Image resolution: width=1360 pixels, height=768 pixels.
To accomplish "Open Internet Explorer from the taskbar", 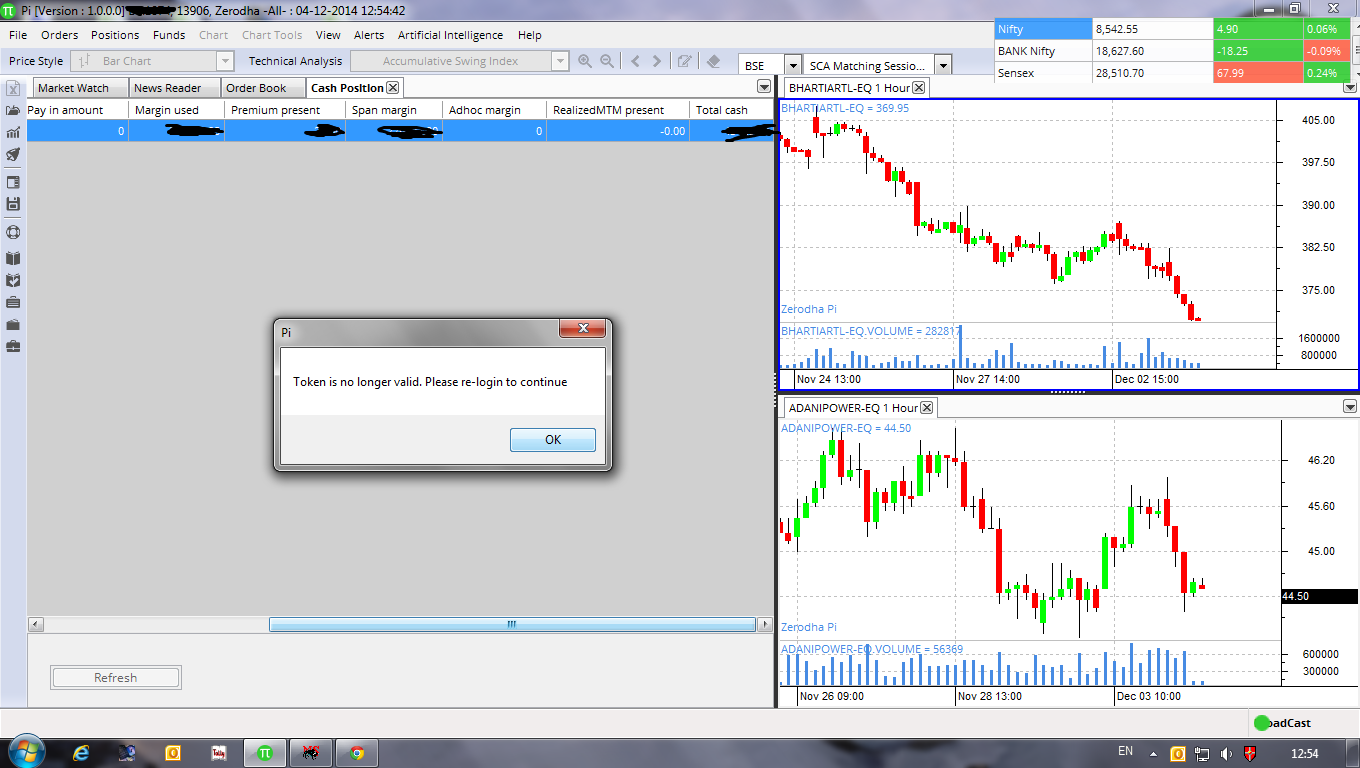I will click(x=82, y=752).
